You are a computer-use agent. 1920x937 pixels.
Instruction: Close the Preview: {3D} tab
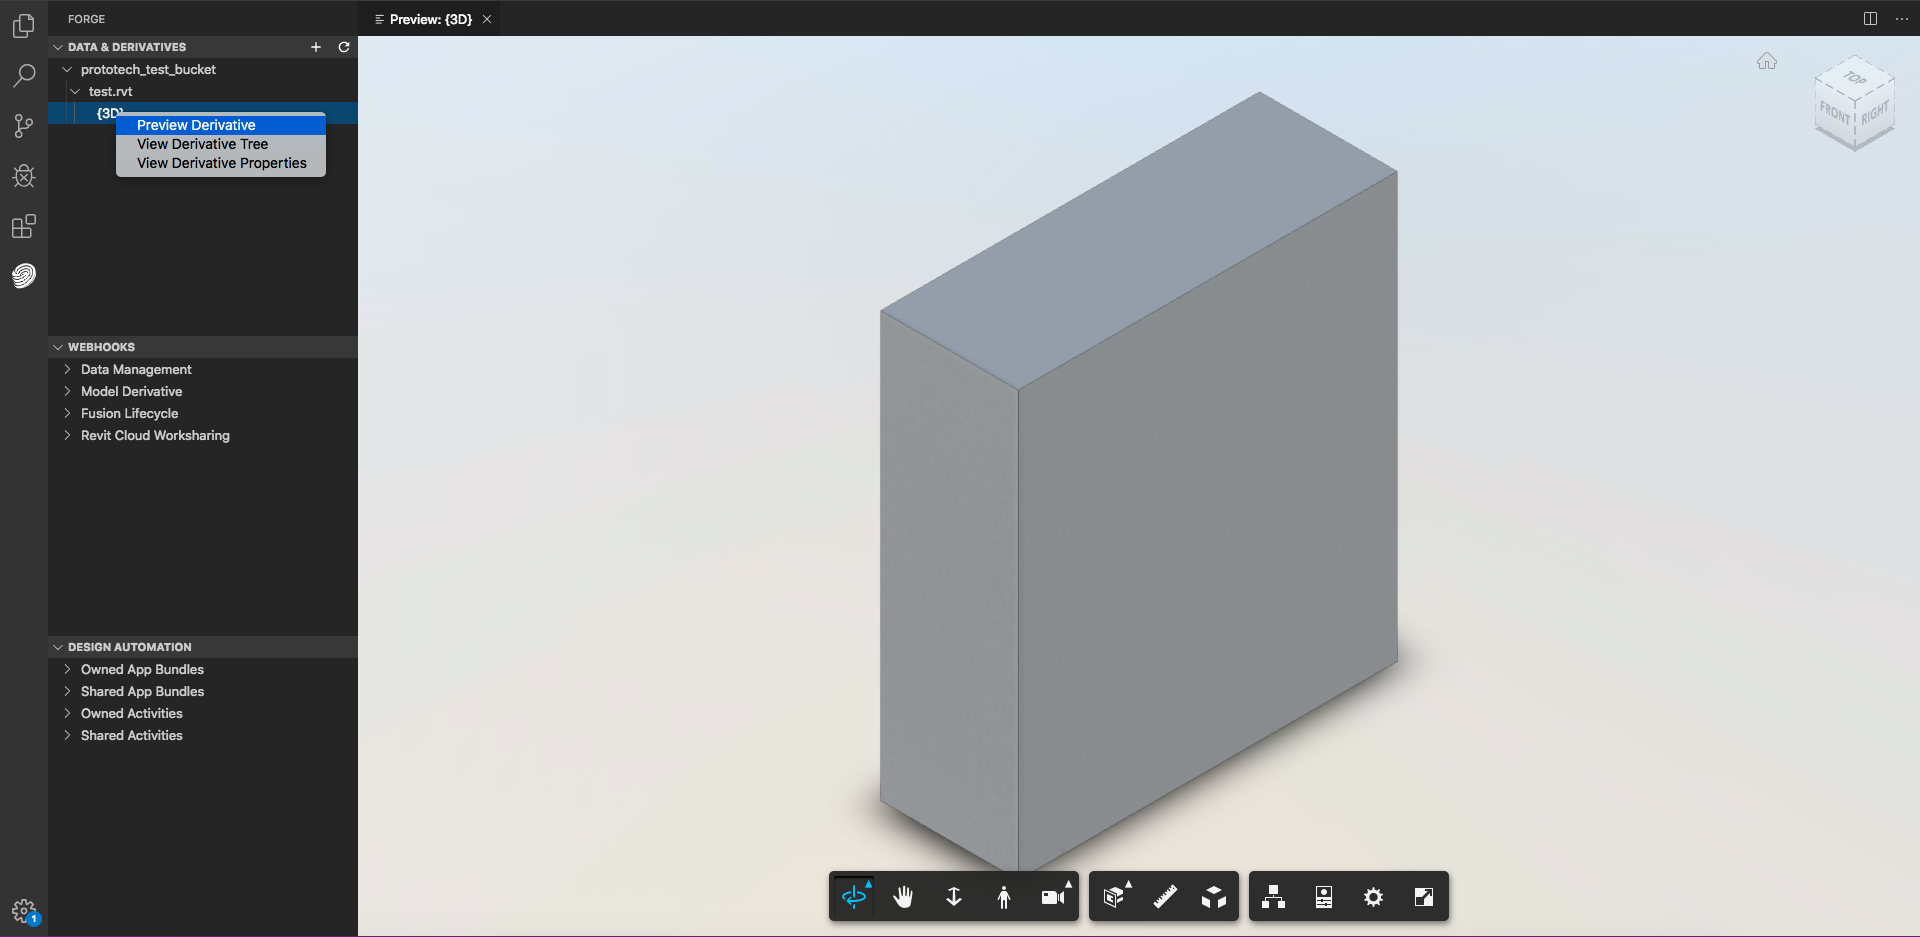tap(487, 19)
